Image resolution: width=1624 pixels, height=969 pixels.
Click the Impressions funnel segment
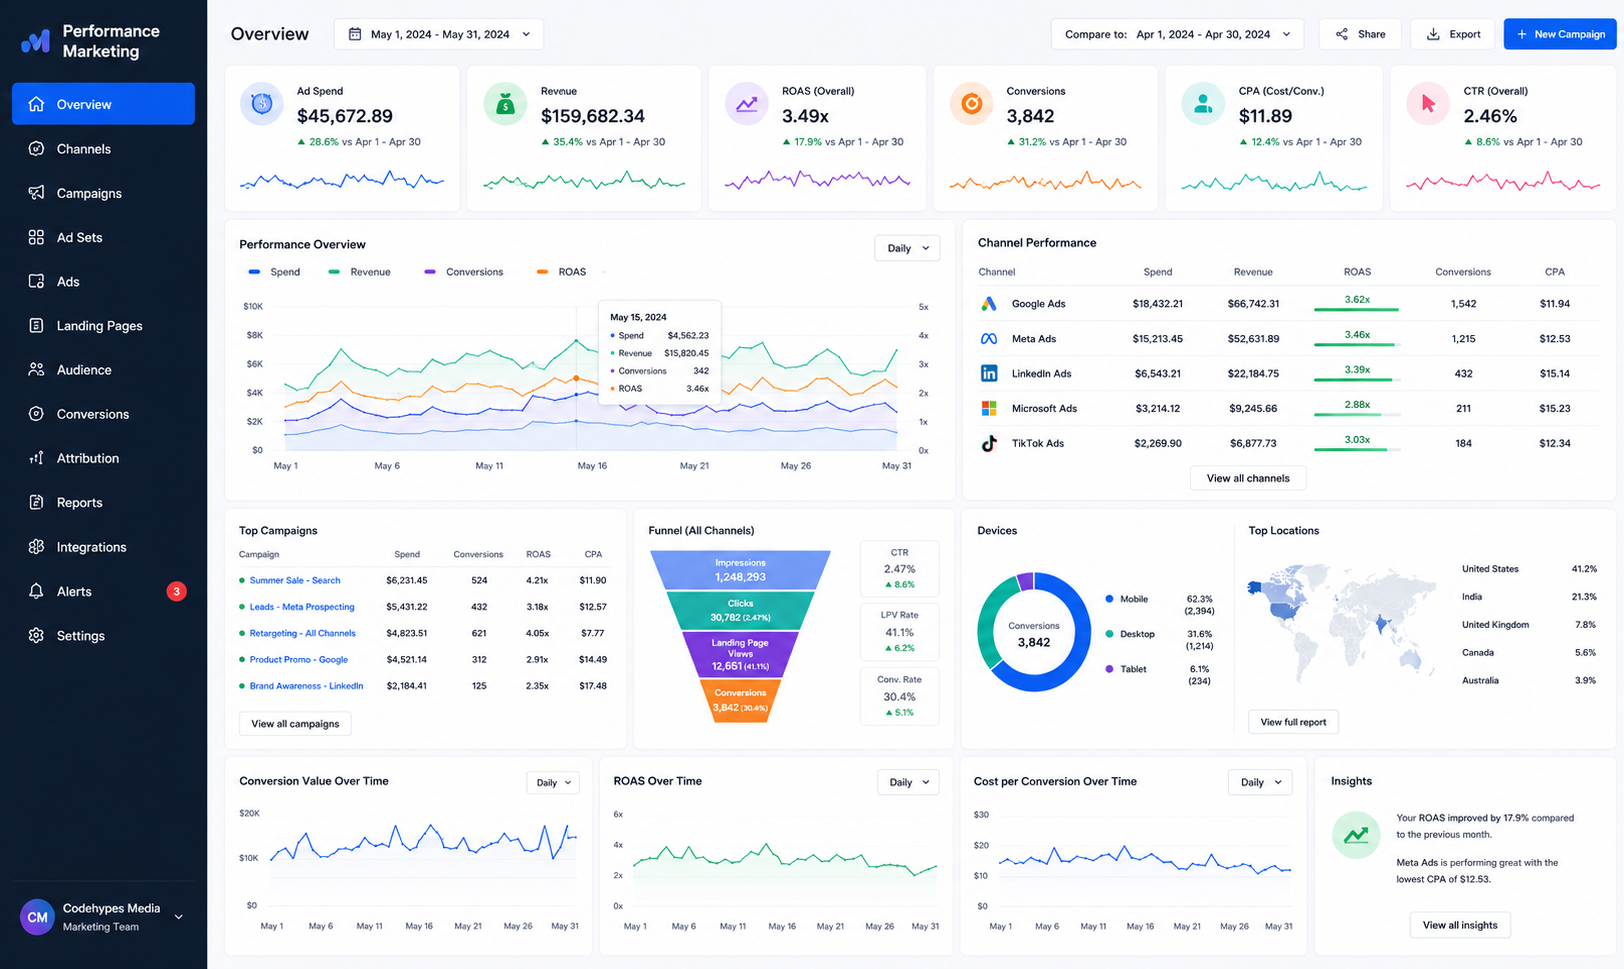[x=740, y=570]
